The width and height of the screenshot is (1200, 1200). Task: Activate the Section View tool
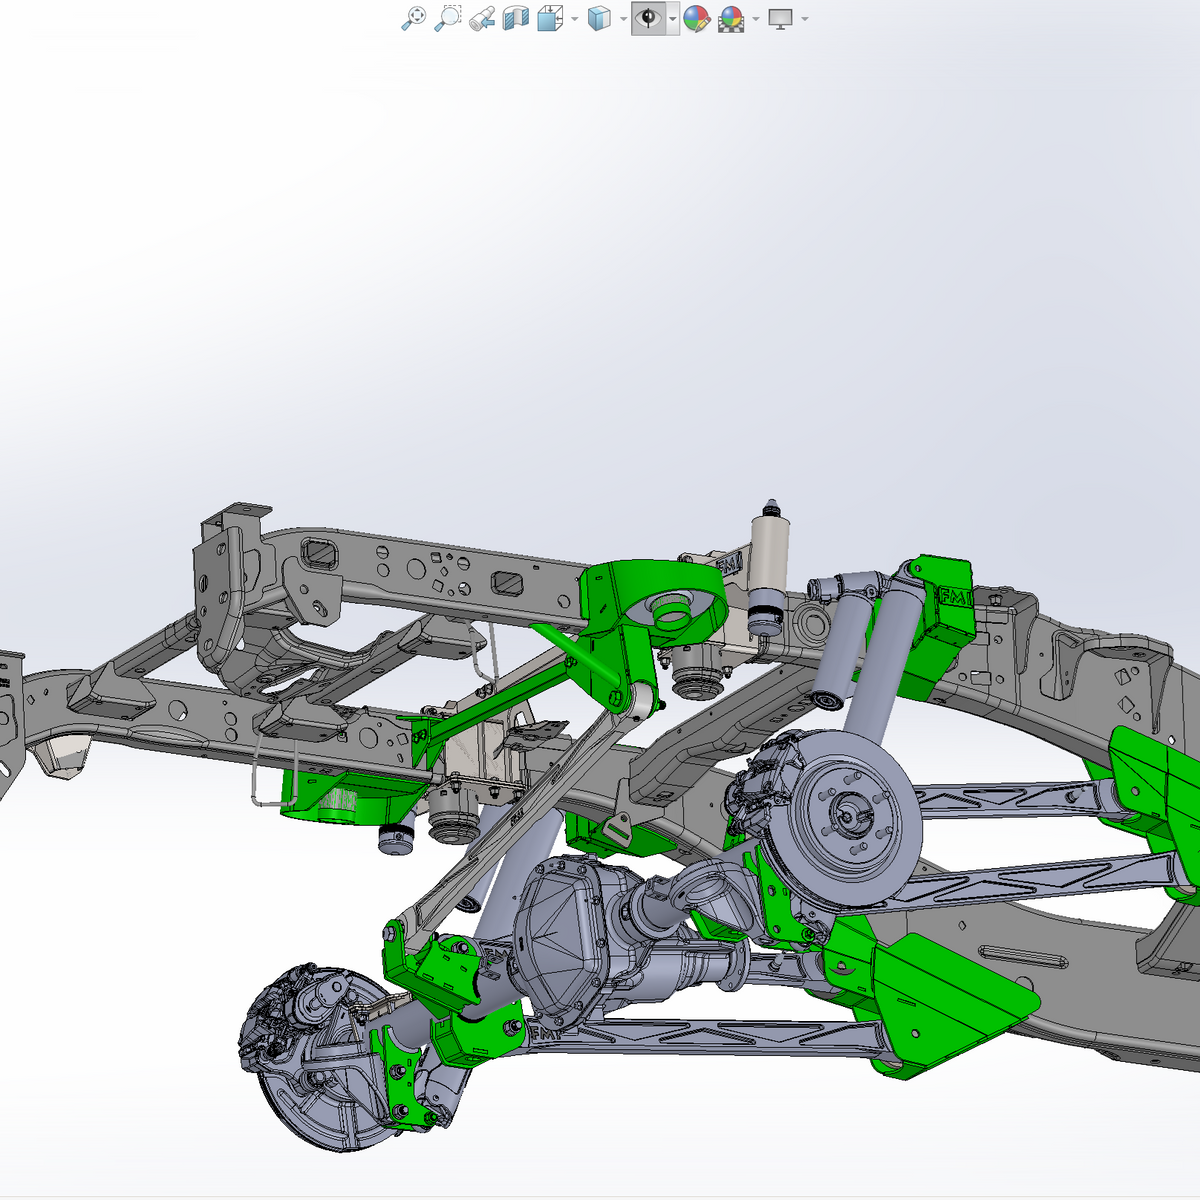515,18
